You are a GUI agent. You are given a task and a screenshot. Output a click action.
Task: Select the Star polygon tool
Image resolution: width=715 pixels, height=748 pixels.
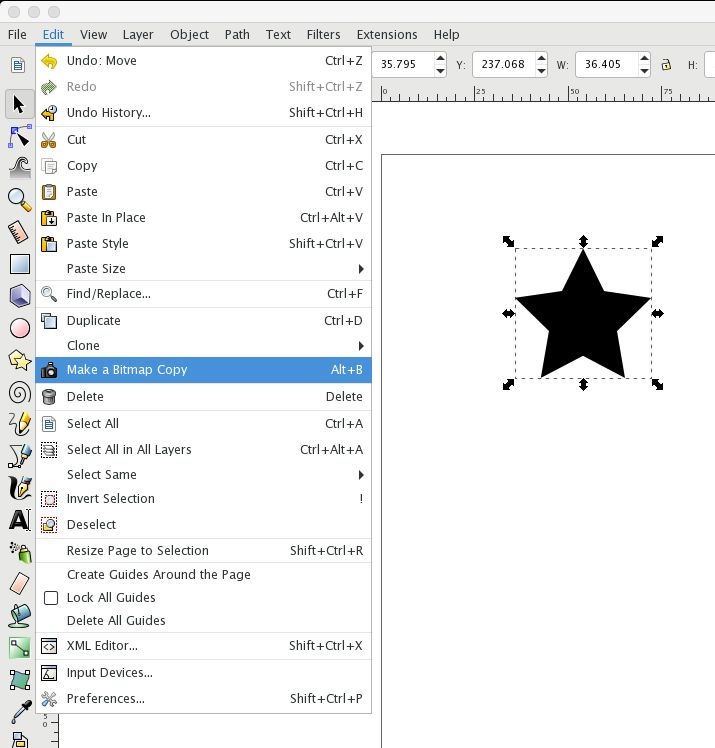click(x=19, y=360)
